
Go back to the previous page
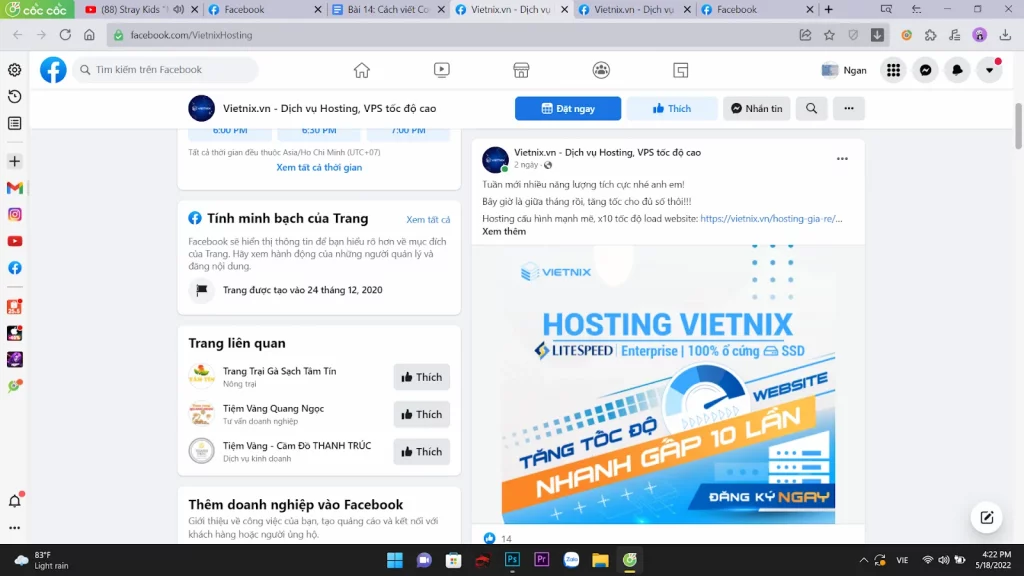(x=18, y=35)
